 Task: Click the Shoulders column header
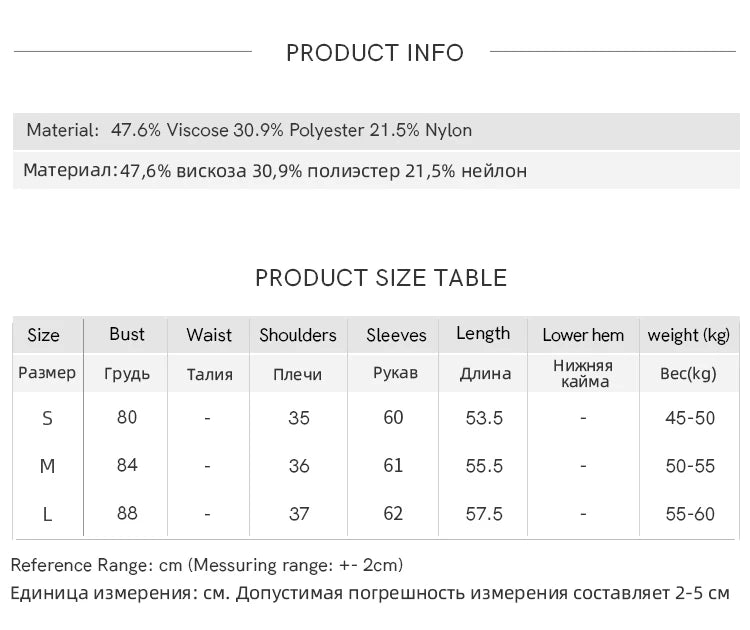click(298, 335)
